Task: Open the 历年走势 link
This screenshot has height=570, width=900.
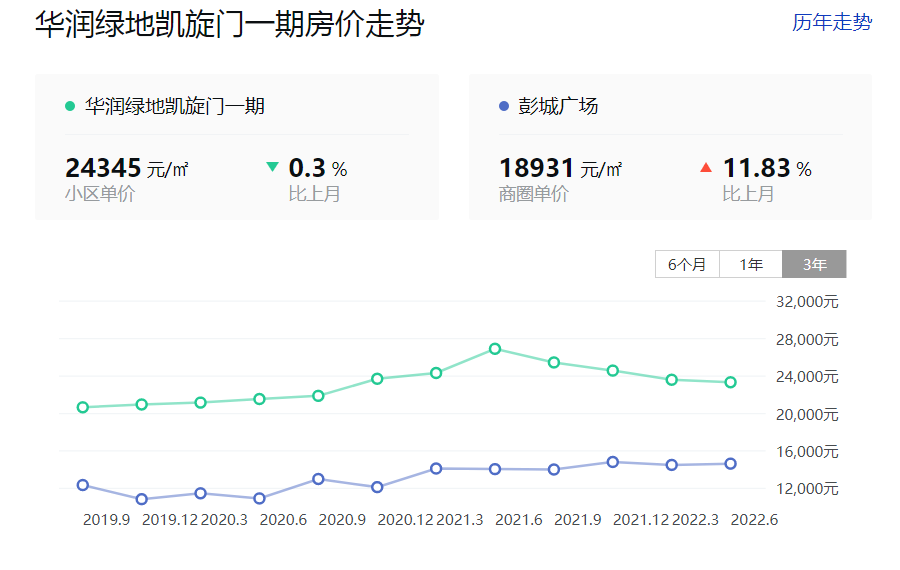Action: point(832,22)
